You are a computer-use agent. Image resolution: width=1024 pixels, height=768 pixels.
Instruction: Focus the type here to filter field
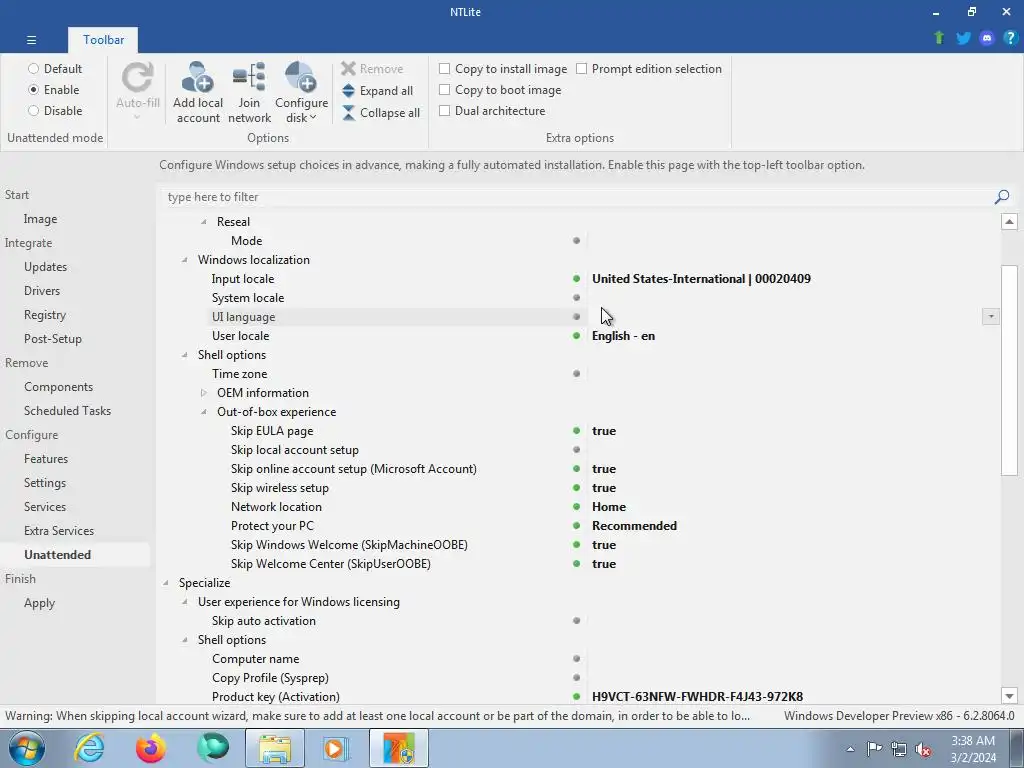pos(575,197)
